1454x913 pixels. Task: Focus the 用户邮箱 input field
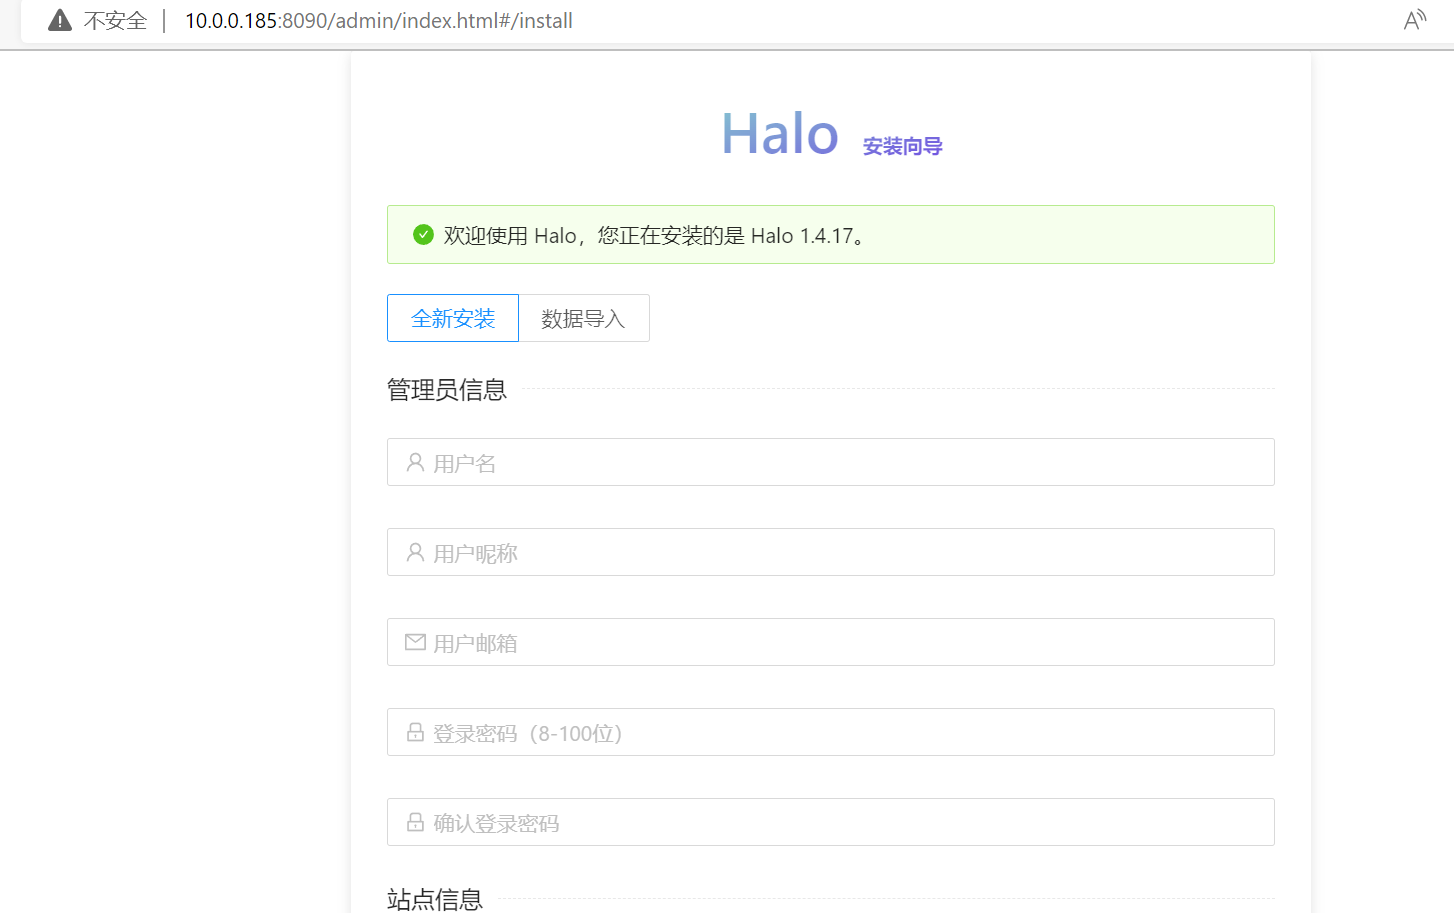coord(831,642)
